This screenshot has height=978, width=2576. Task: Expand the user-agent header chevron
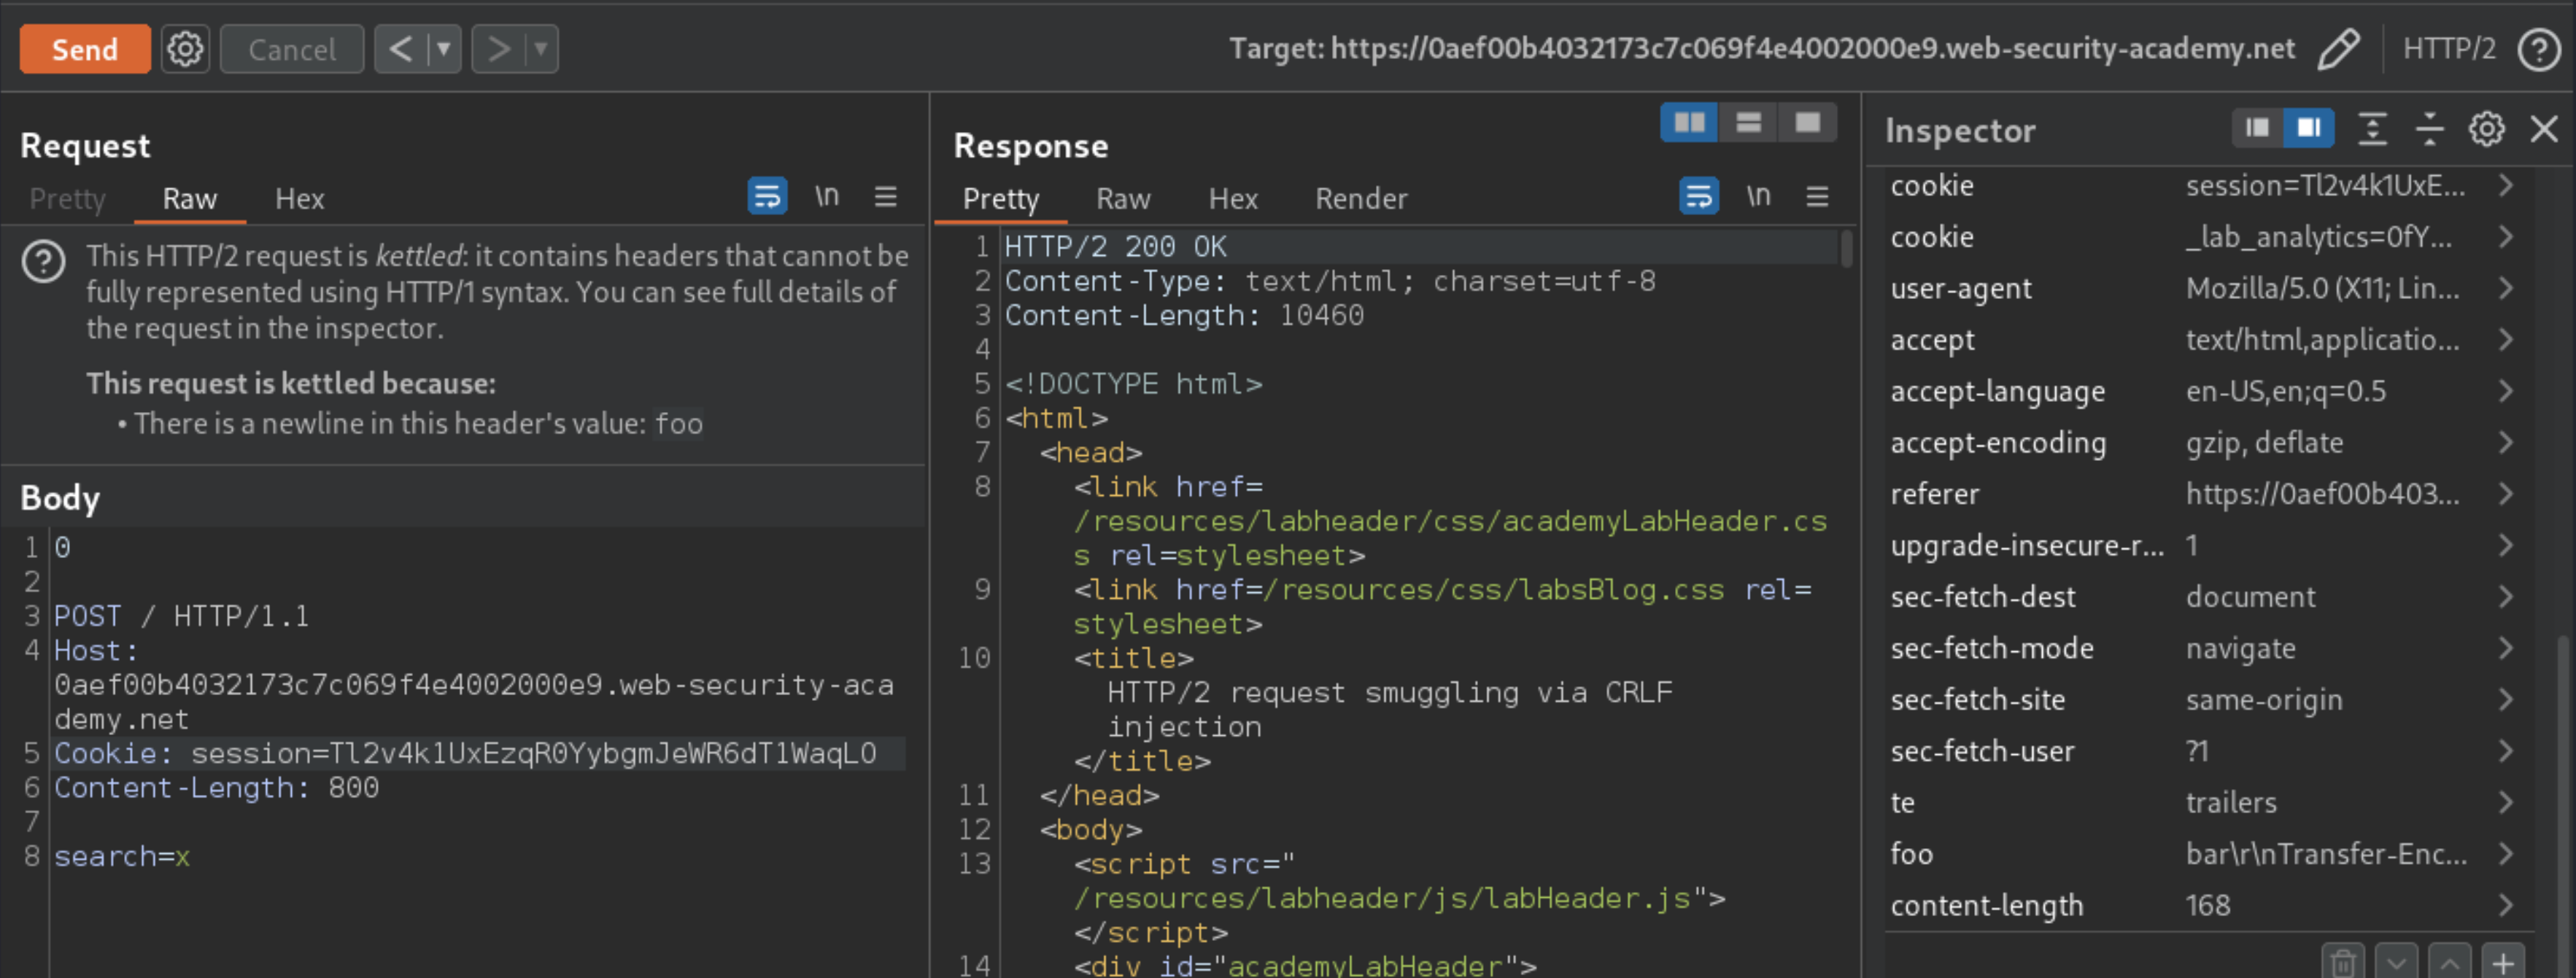(x=2505, y=288)
